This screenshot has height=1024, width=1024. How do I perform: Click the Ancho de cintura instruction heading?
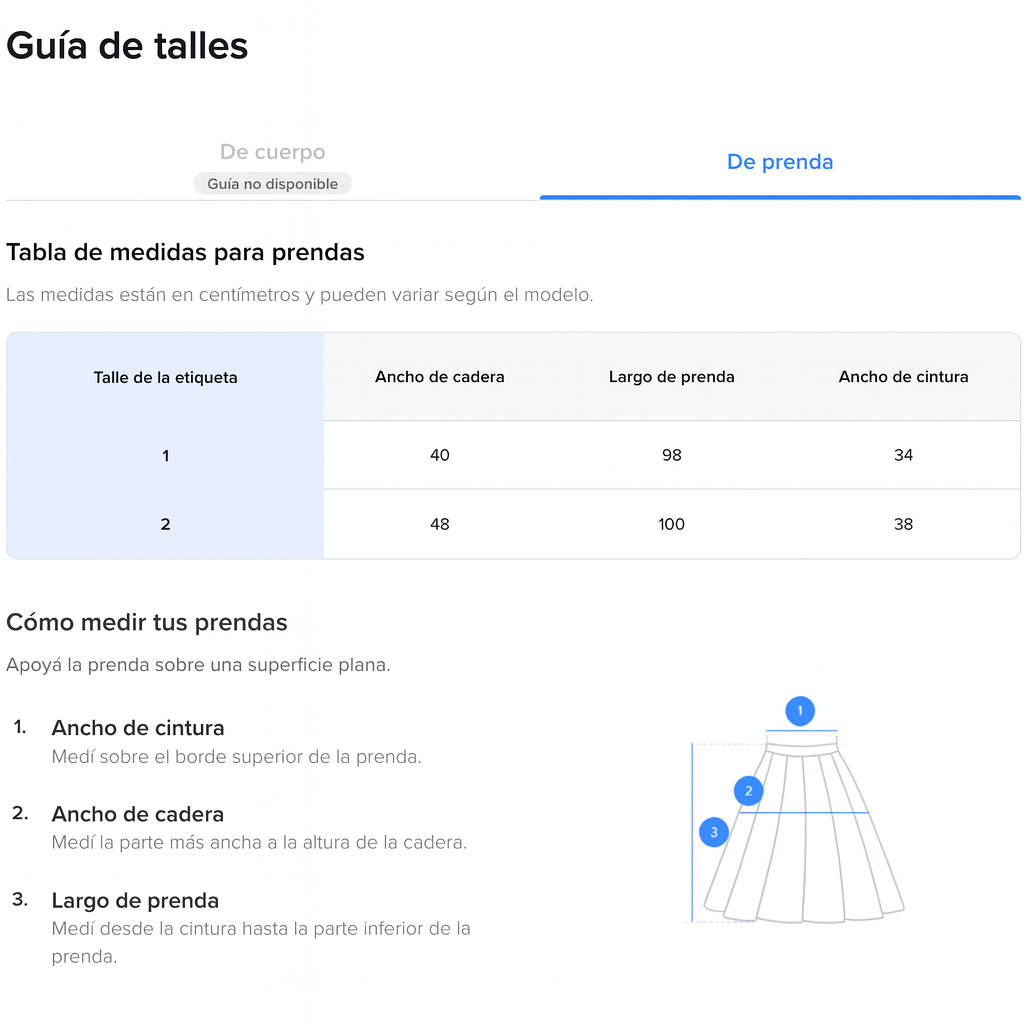(x=138, y=728)
